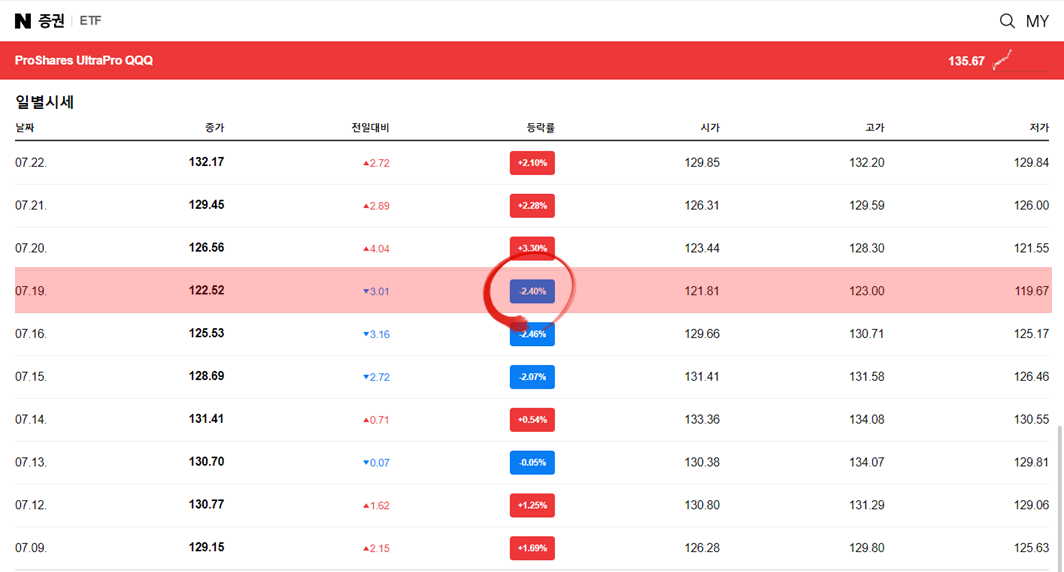Select the 07.13. date cell
The width and height of the screenshot is (1064, 572).
pos(31,462)
